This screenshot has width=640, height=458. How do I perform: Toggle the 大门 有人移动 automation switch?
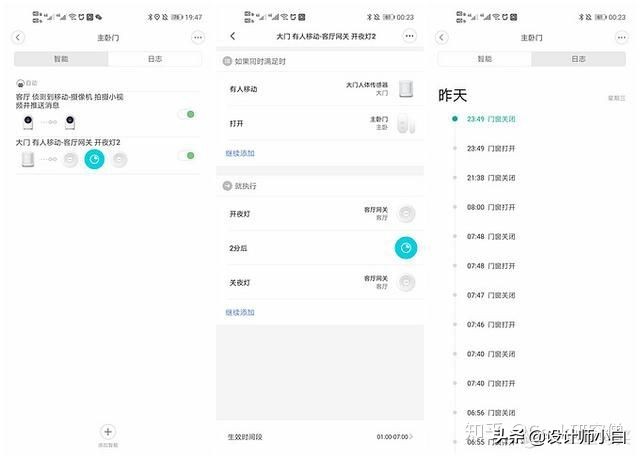click(187, 156)
